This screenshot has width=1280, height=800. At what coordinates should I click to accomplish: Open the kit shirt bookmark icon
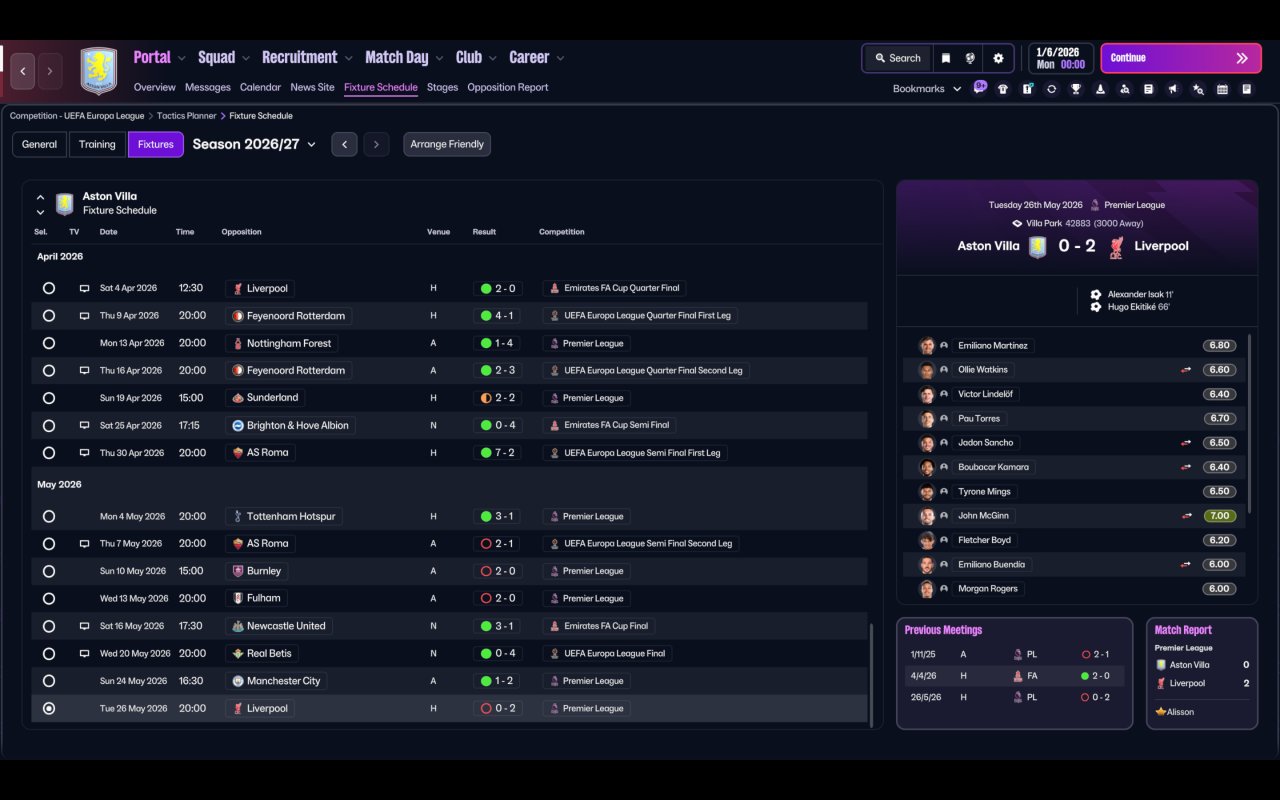coord(1003,89)
